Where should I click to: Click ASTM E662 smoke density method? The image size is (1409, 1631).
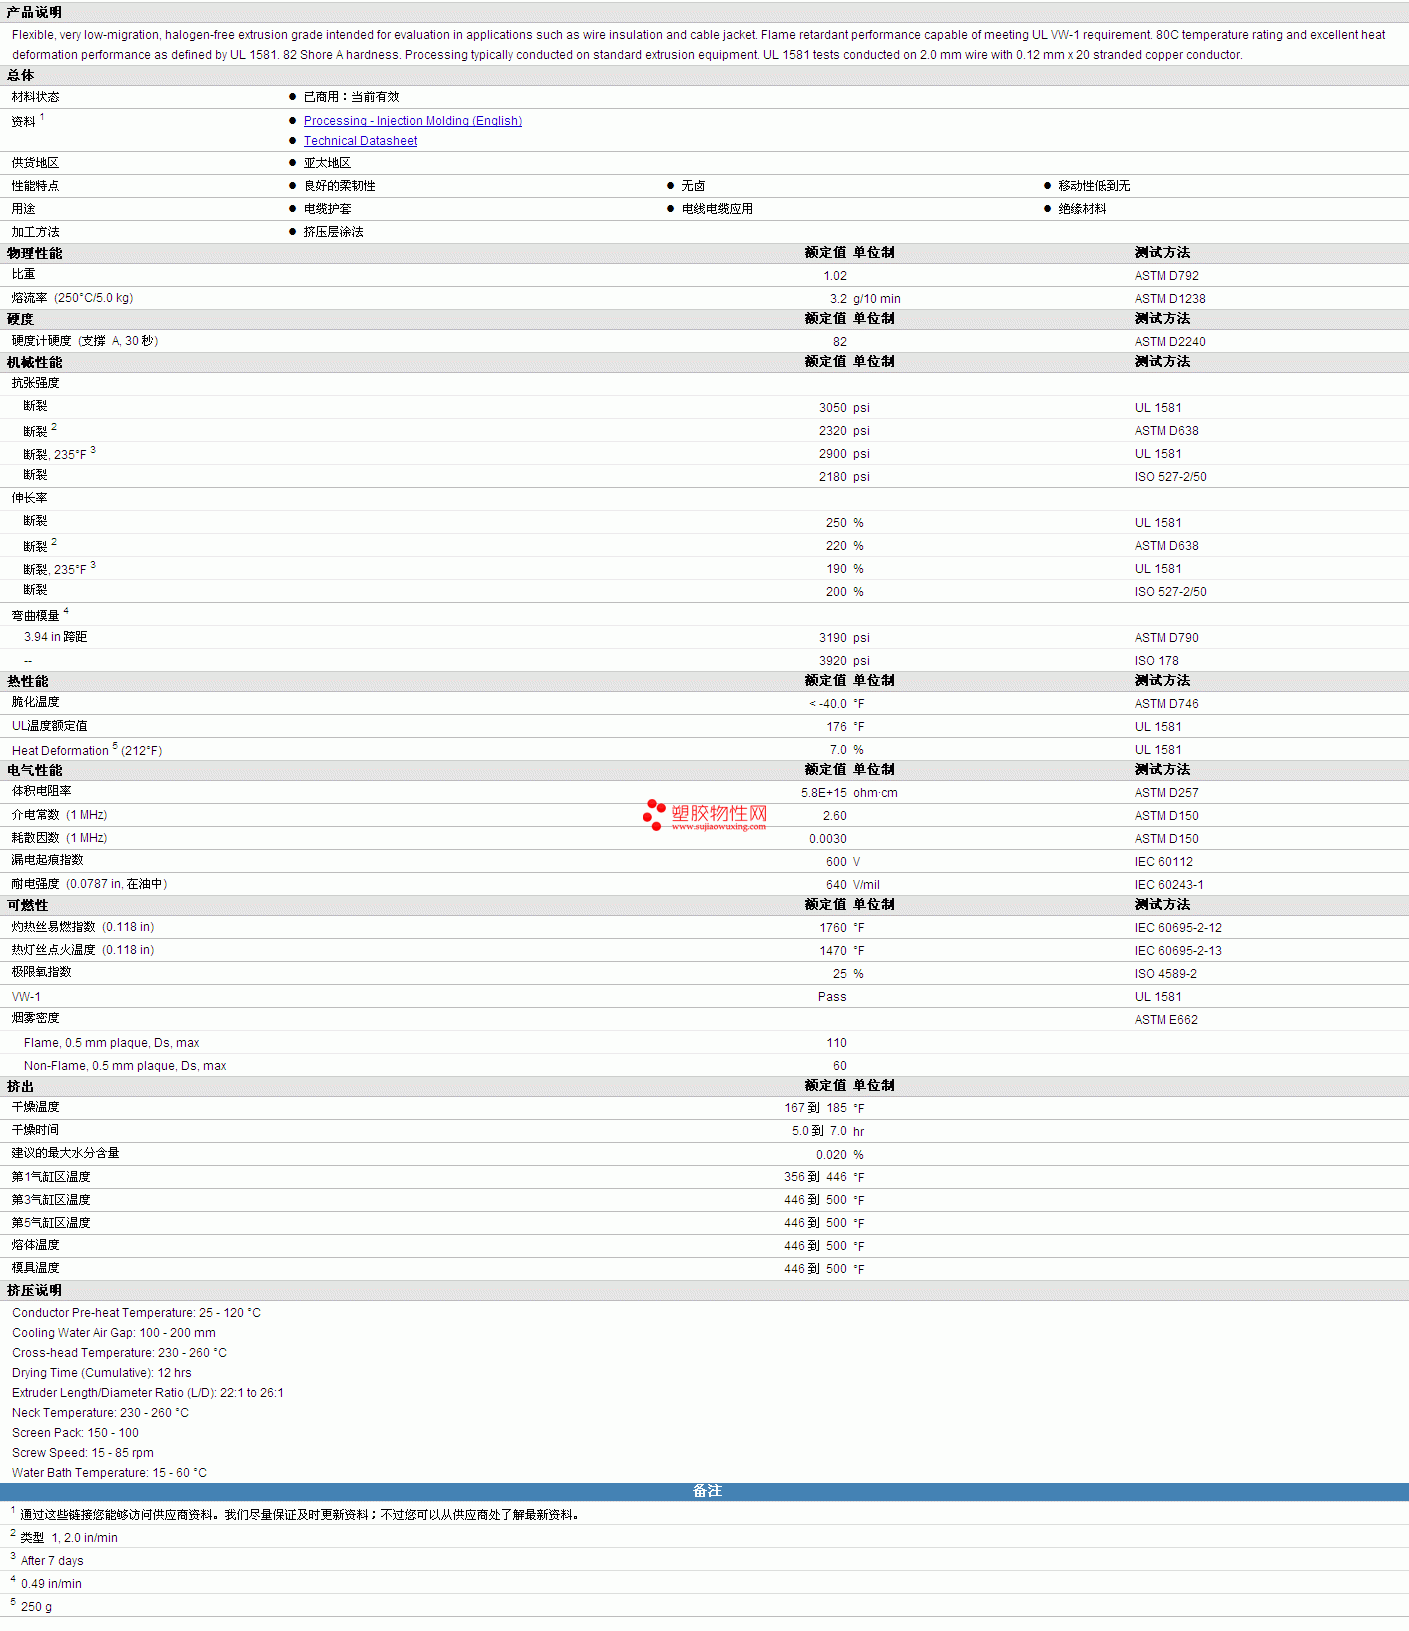pos(1166,1020)
